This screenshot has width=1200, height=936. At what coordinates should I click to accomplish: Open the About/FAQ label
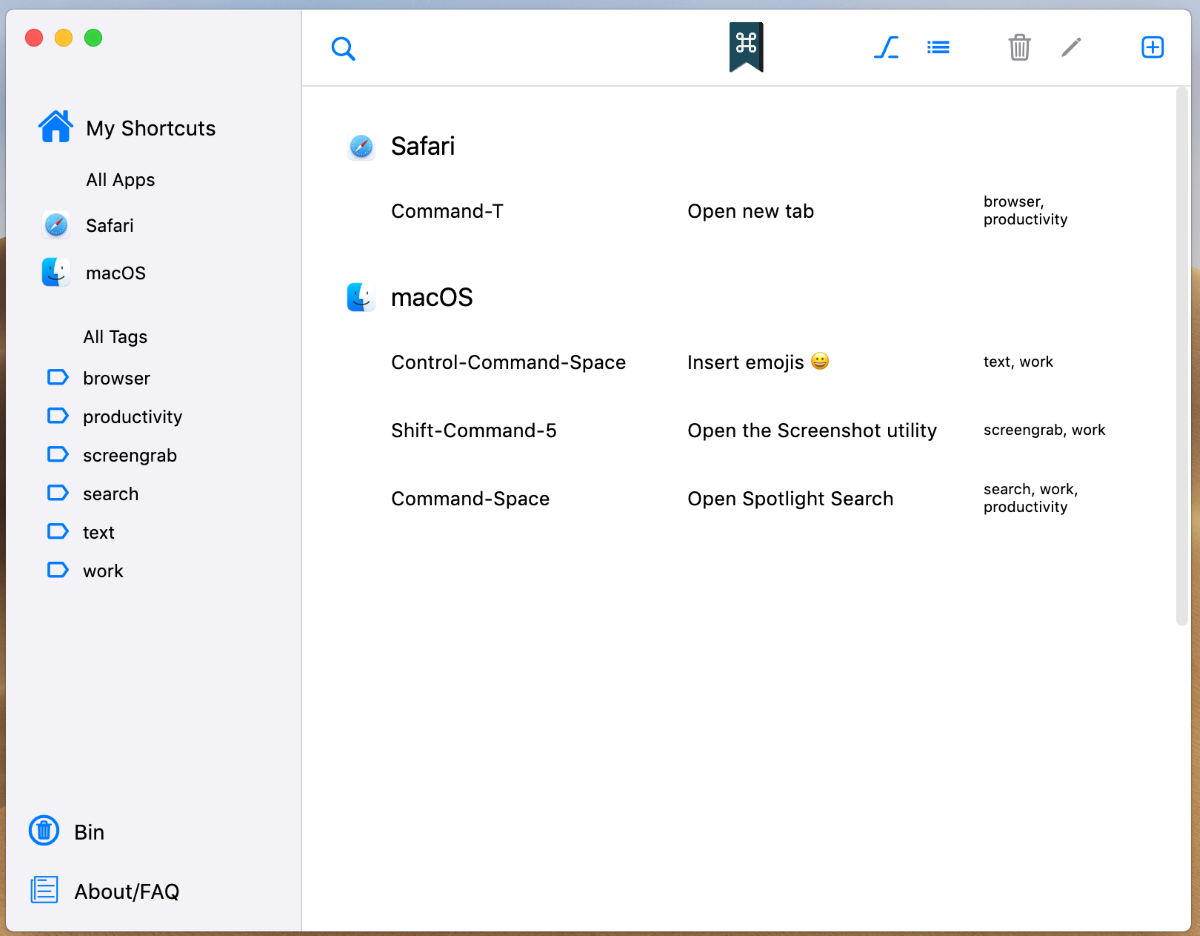pos(127,891)
